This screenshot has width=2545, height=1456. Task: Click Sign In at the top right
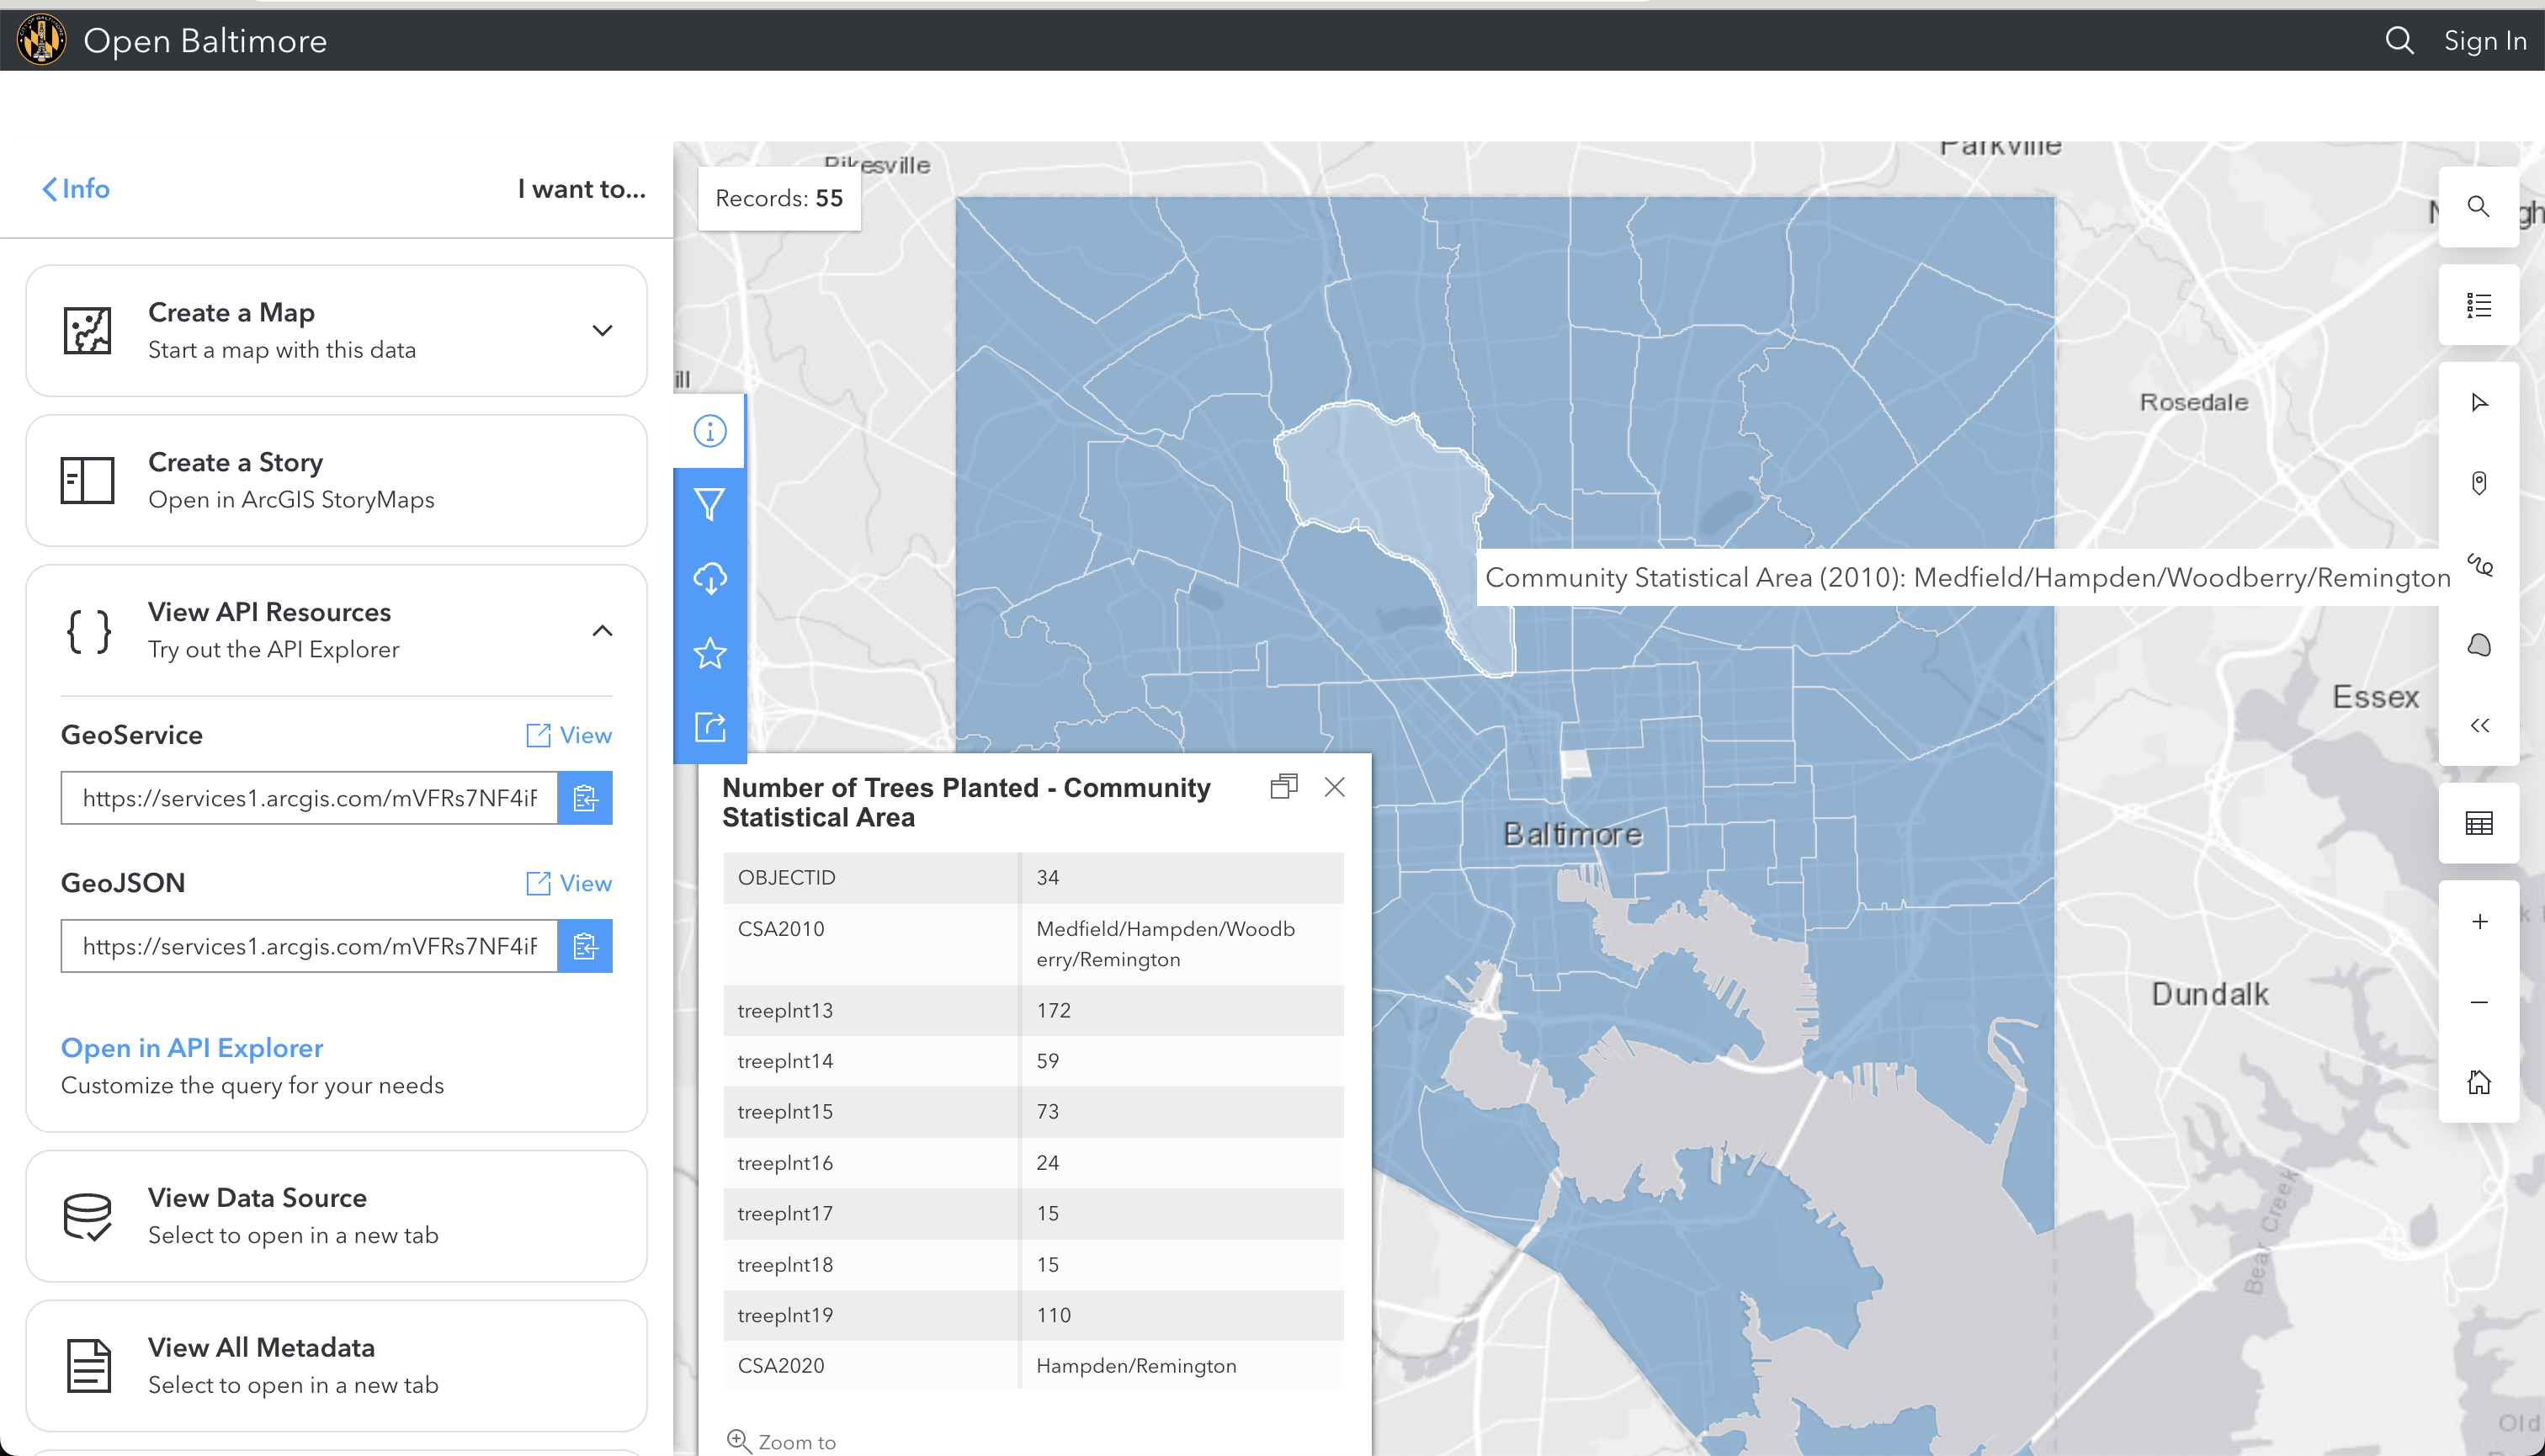(2486, 40)
